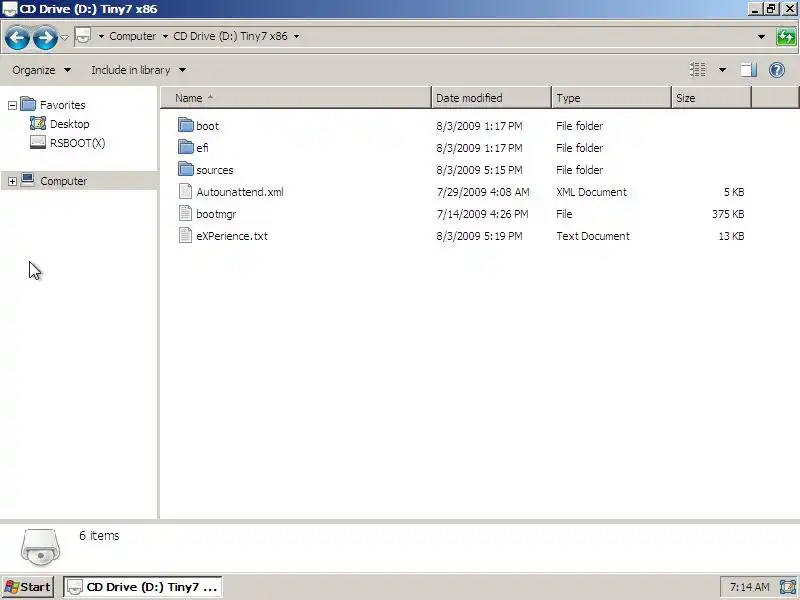Viewport: 800px width, 600px height.
Task: Click the eXPerience.txt file name
Action: pyautogui.click(x=232, y=236)
